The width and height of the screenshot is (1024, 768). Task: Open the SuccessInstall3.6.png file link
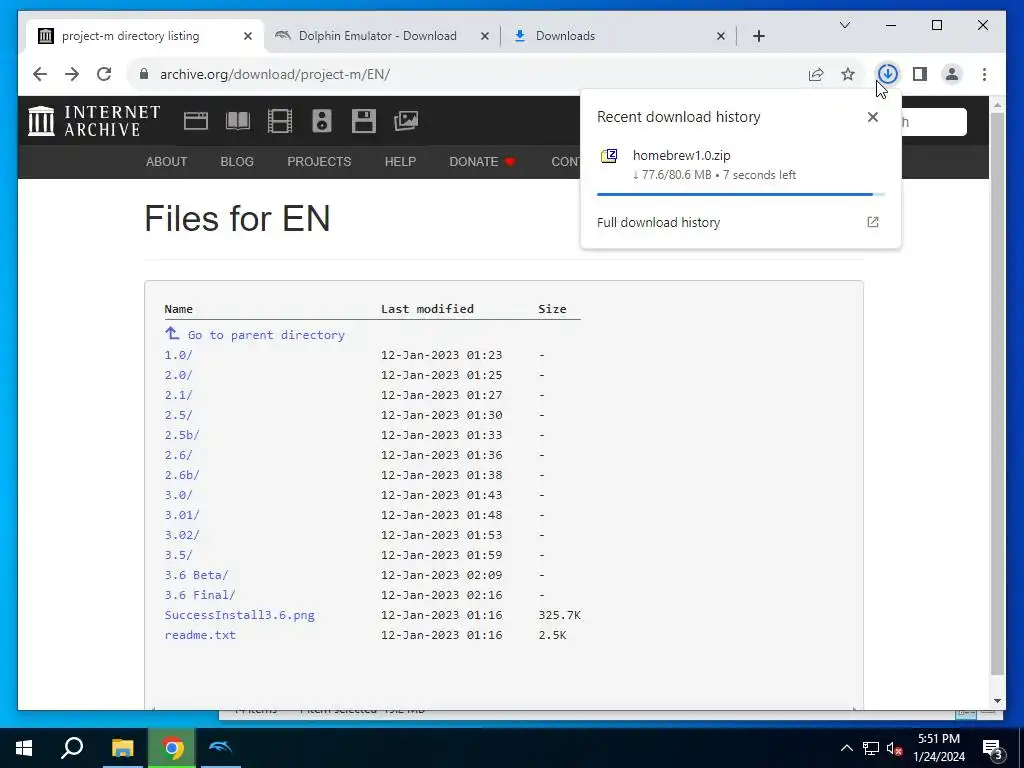[239, 615]
